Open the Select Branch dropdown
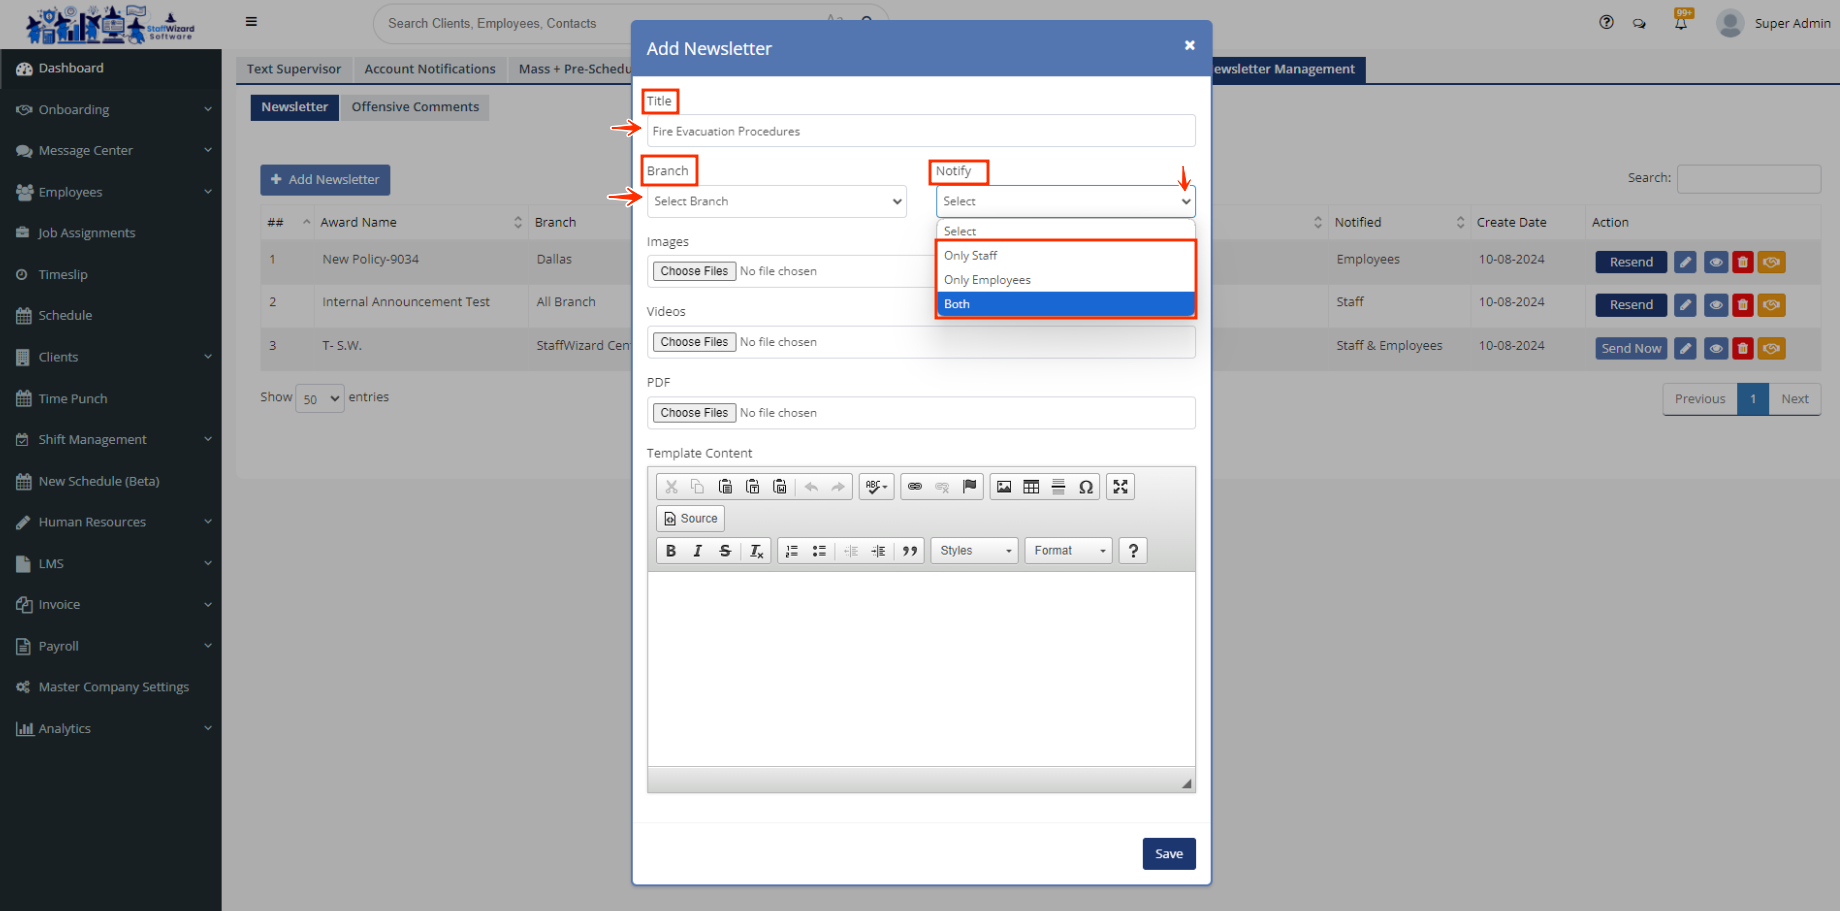The height and width of the screenshot is (911, 1840). [x=776, y=201]
